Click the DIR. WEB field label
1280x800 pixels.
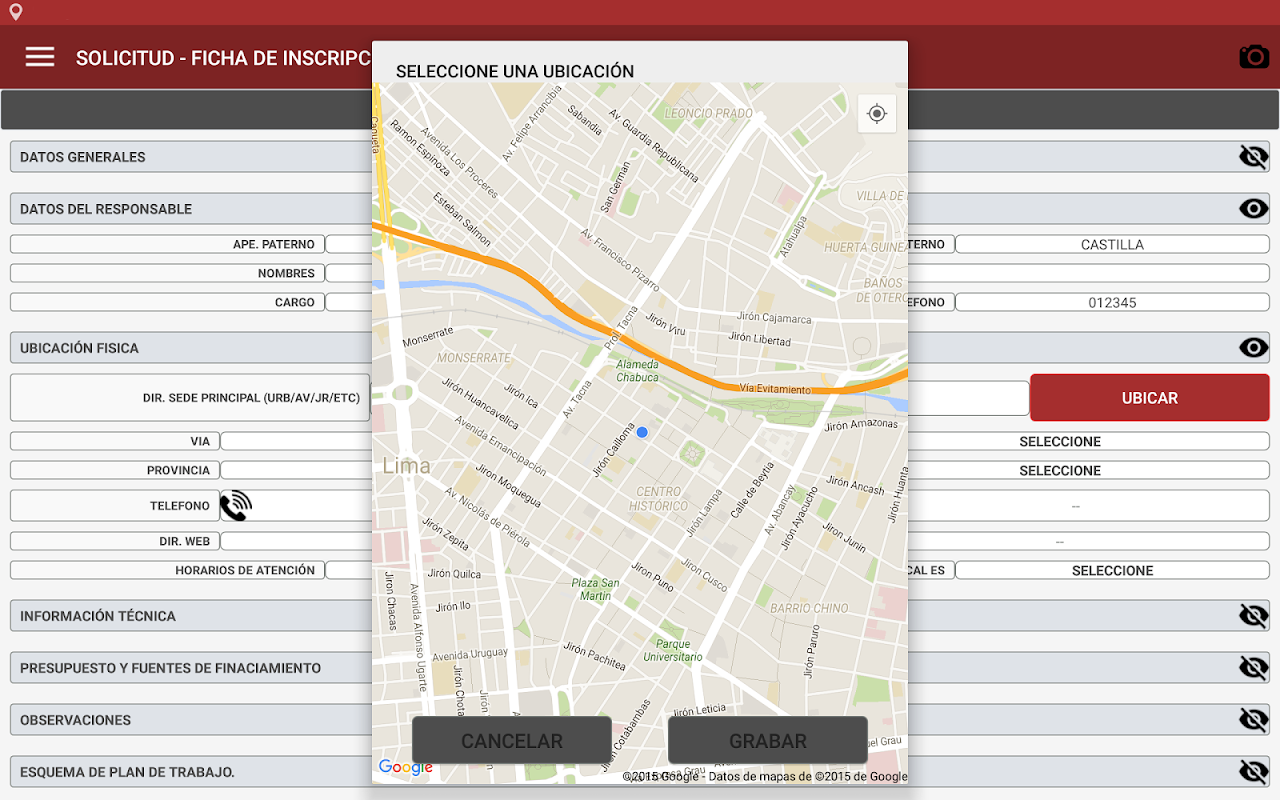point(185,541)
